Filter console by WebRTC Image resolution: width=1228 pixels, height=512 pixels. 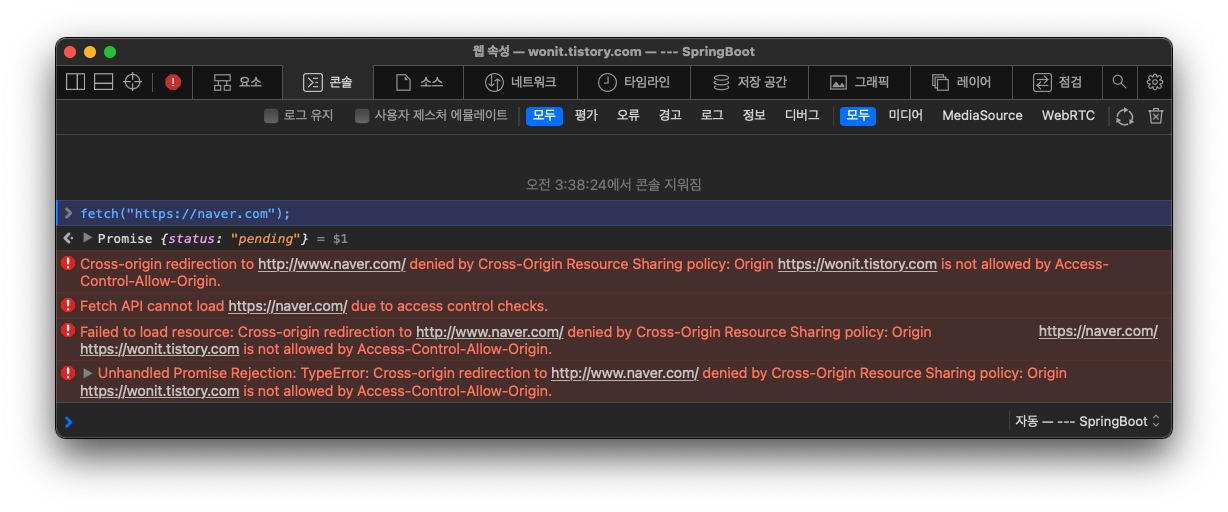(1068, 116)
